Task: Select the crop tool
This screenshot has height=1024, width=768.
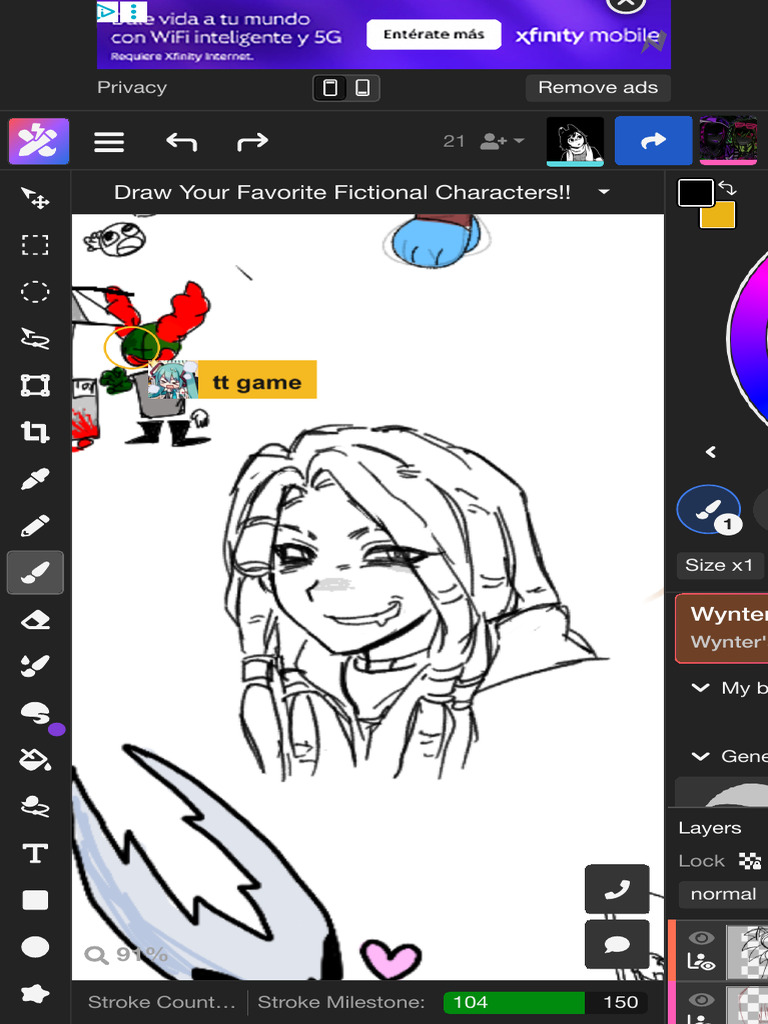Action: coord(35,432)
